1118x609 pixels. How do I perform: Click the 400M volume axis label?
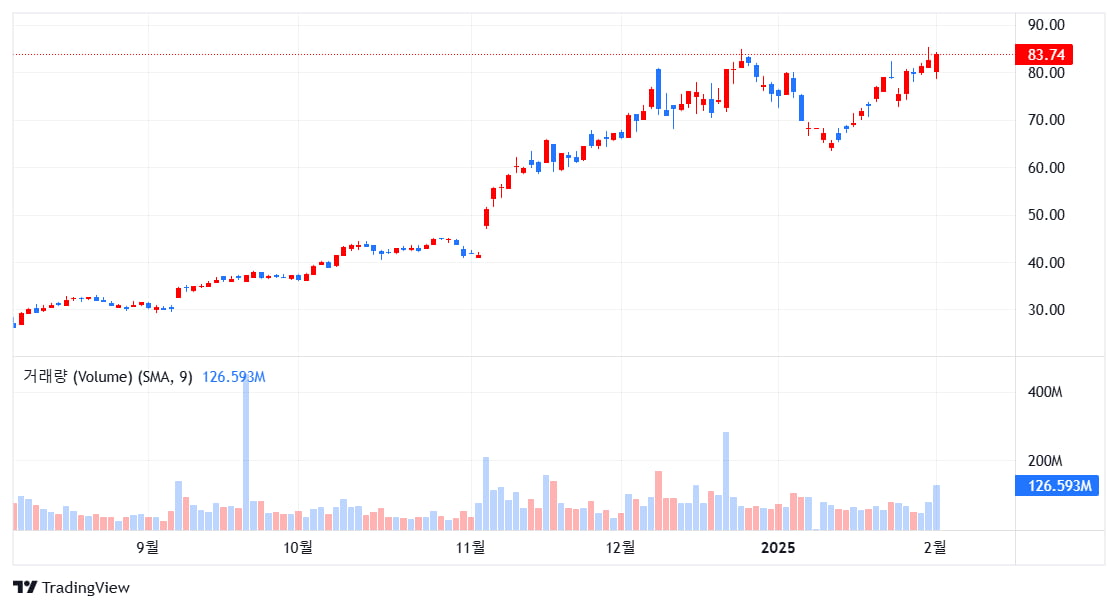(x=1045, y=392)
